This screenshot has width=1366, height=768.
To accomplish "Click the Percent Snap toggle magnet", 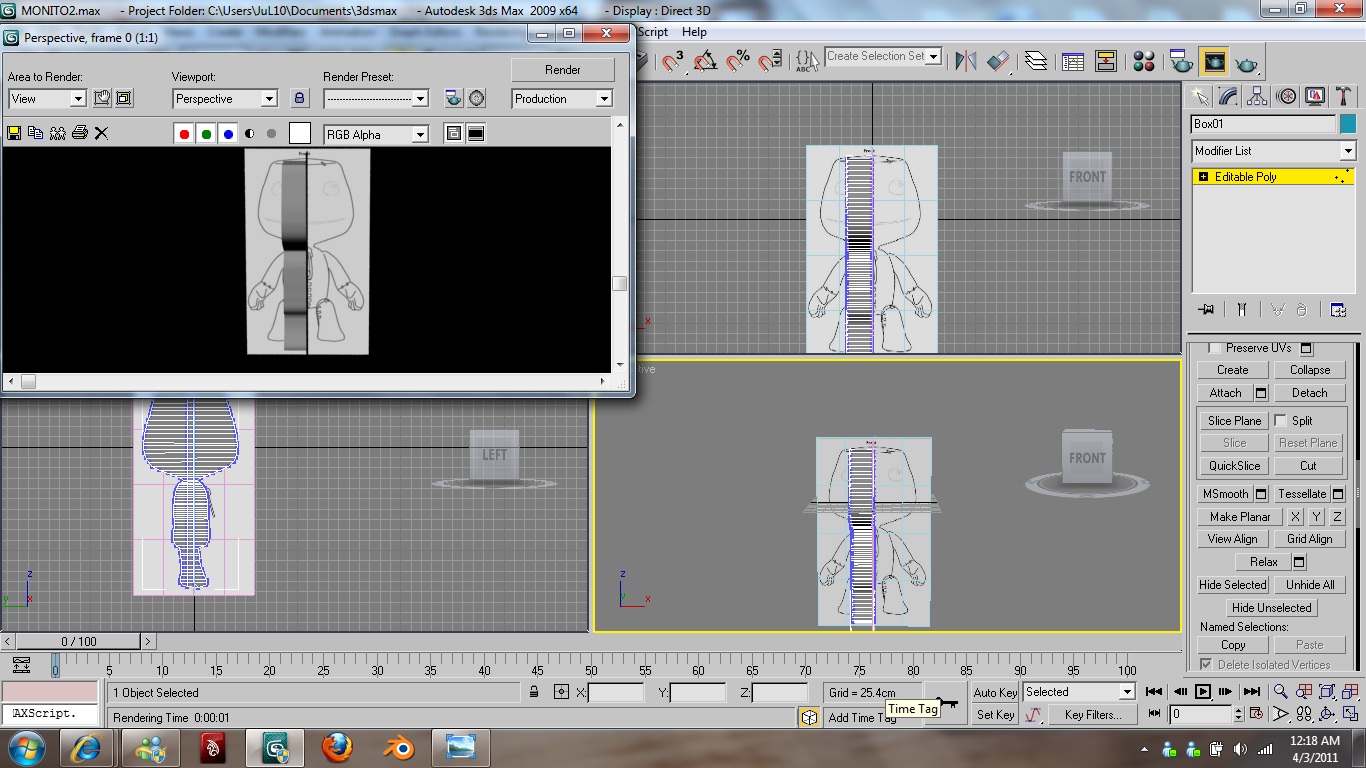I will coord(738,62).
